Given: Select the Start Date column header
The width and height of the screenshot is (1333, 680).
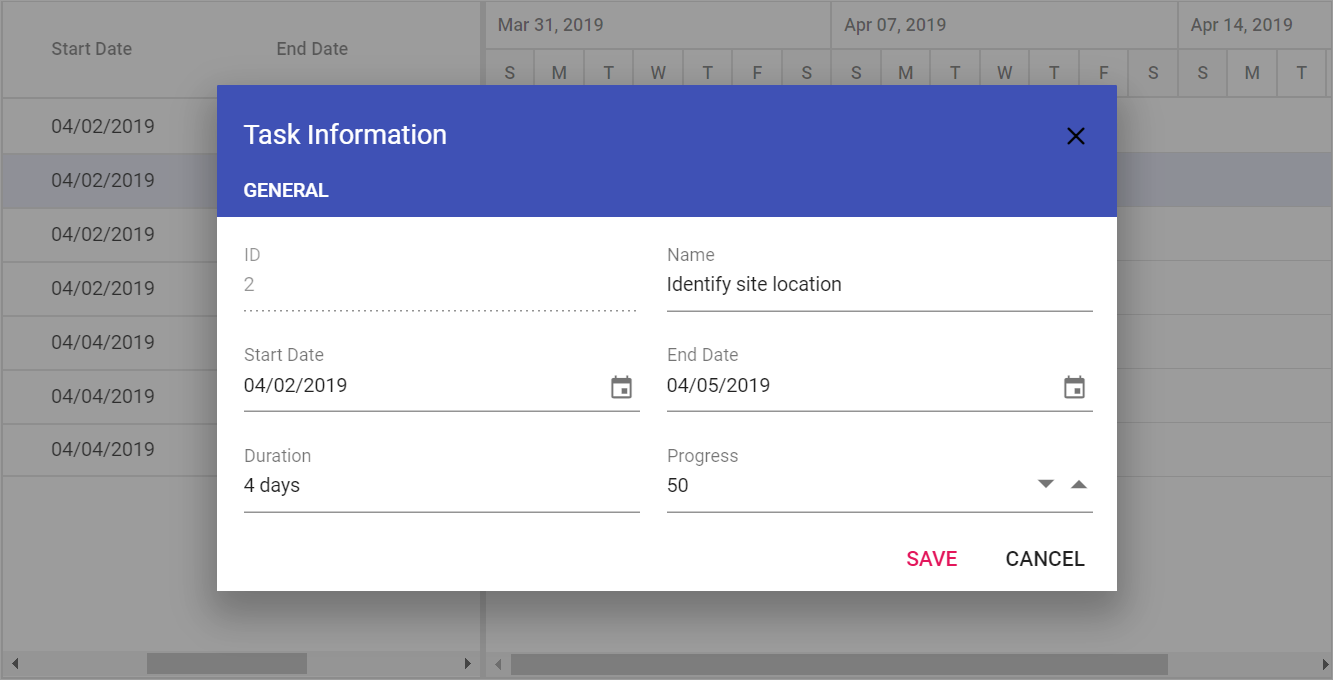Looking at the screenshot, I should coord(92,49).
